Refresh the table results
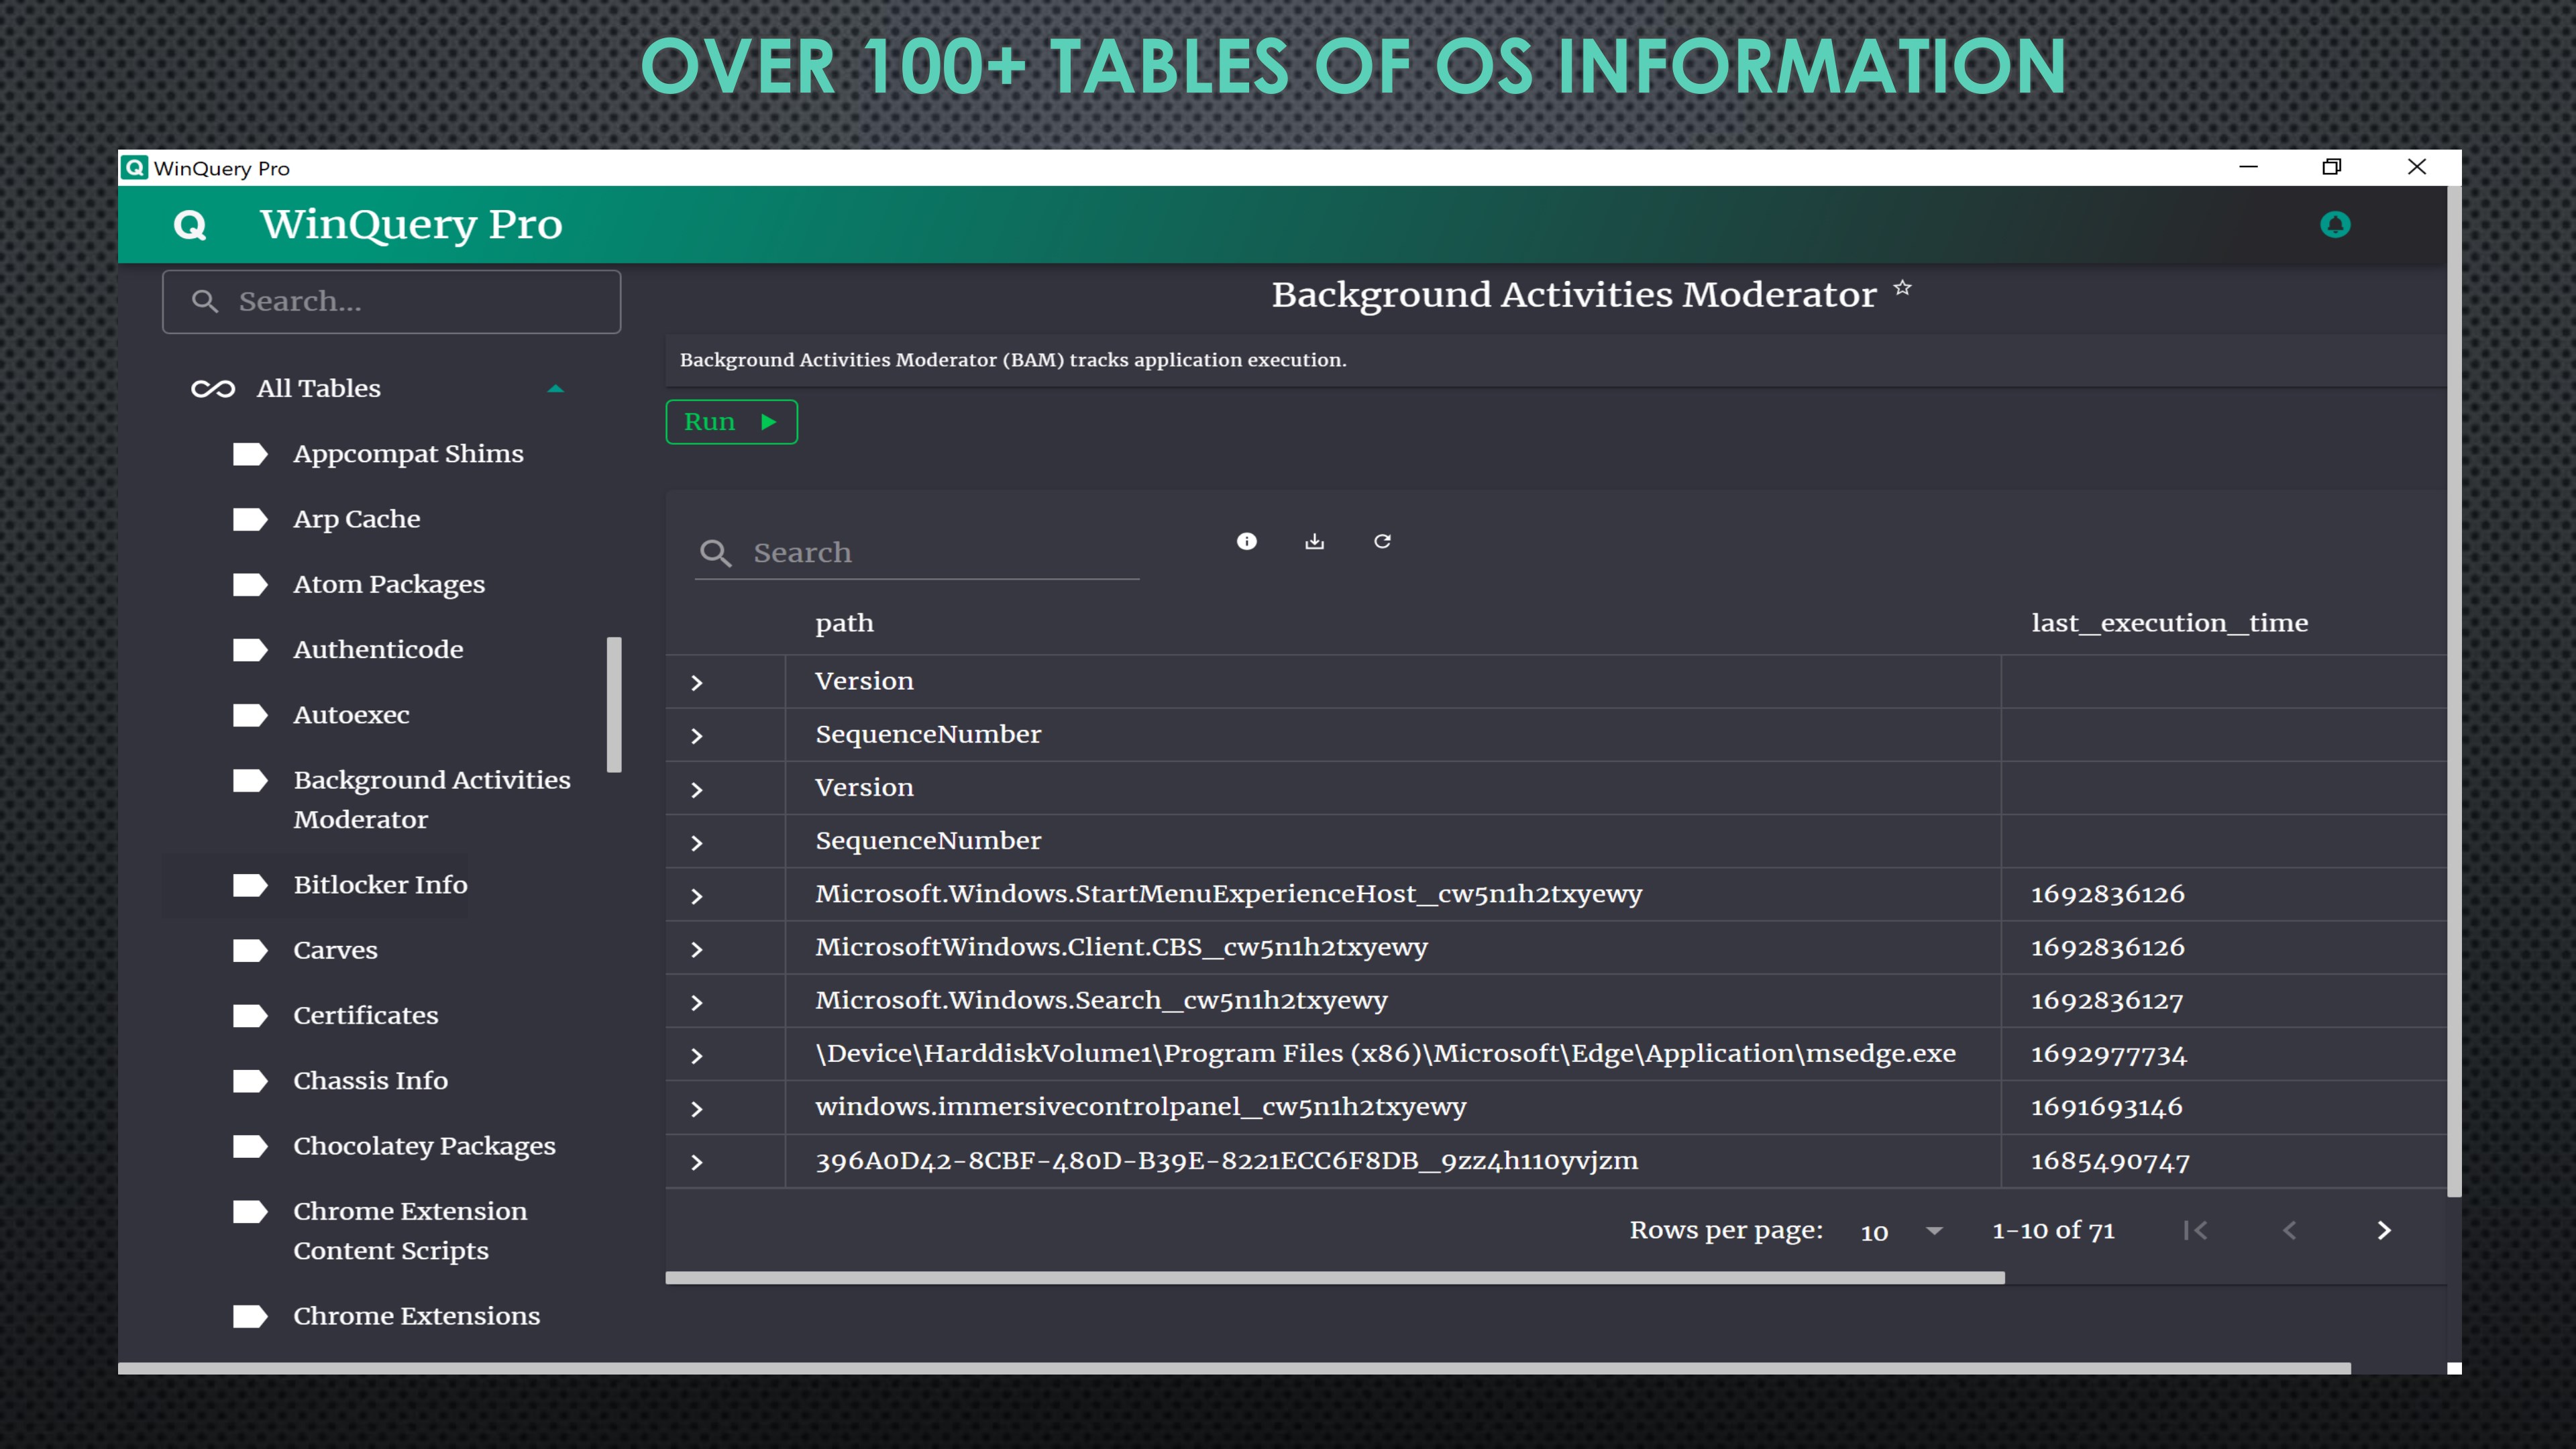The image size is (2576, 1449). point(1382,541)
